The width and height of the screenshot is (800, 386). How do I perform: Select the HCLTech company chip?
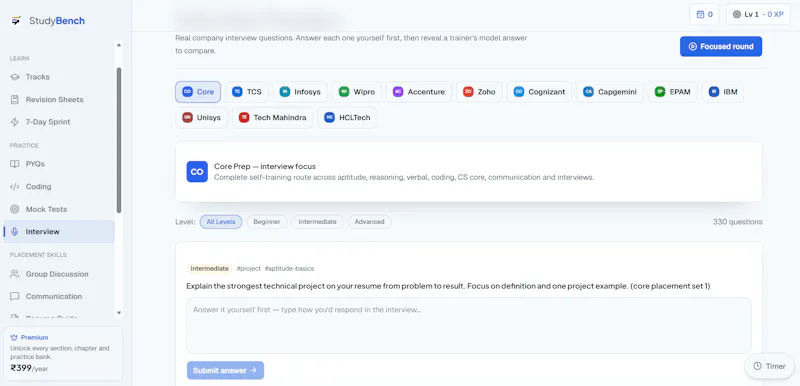pyautogui.click(x=347, y=118)
